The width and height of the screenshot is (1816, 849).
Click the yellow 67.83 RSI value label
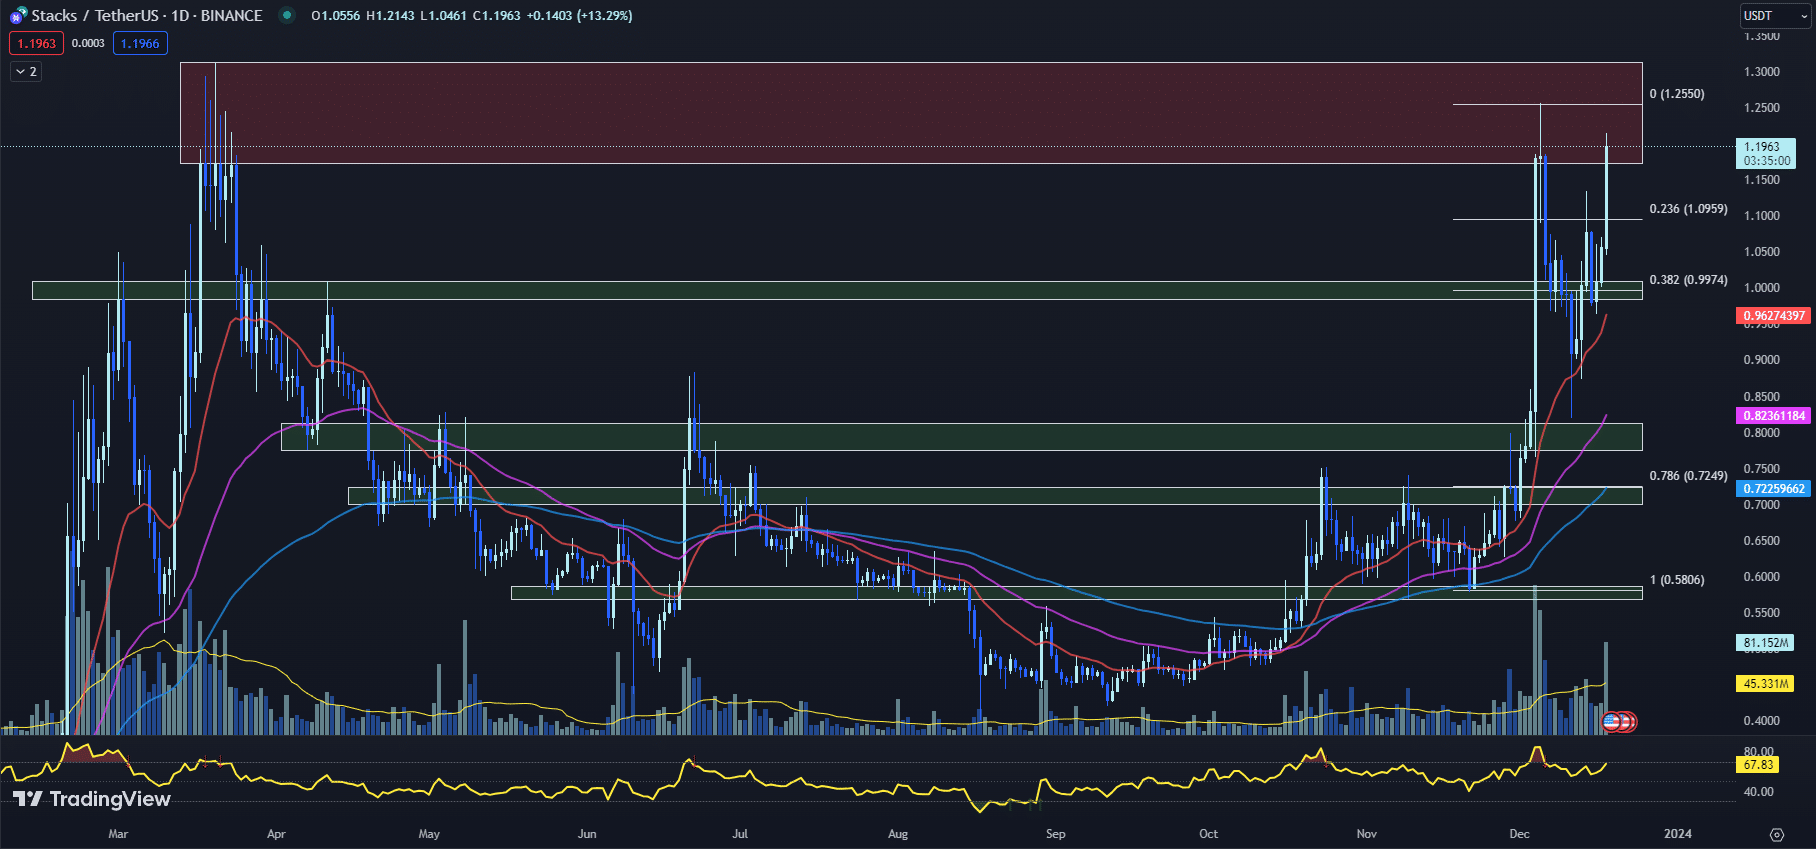[1758, 765]
